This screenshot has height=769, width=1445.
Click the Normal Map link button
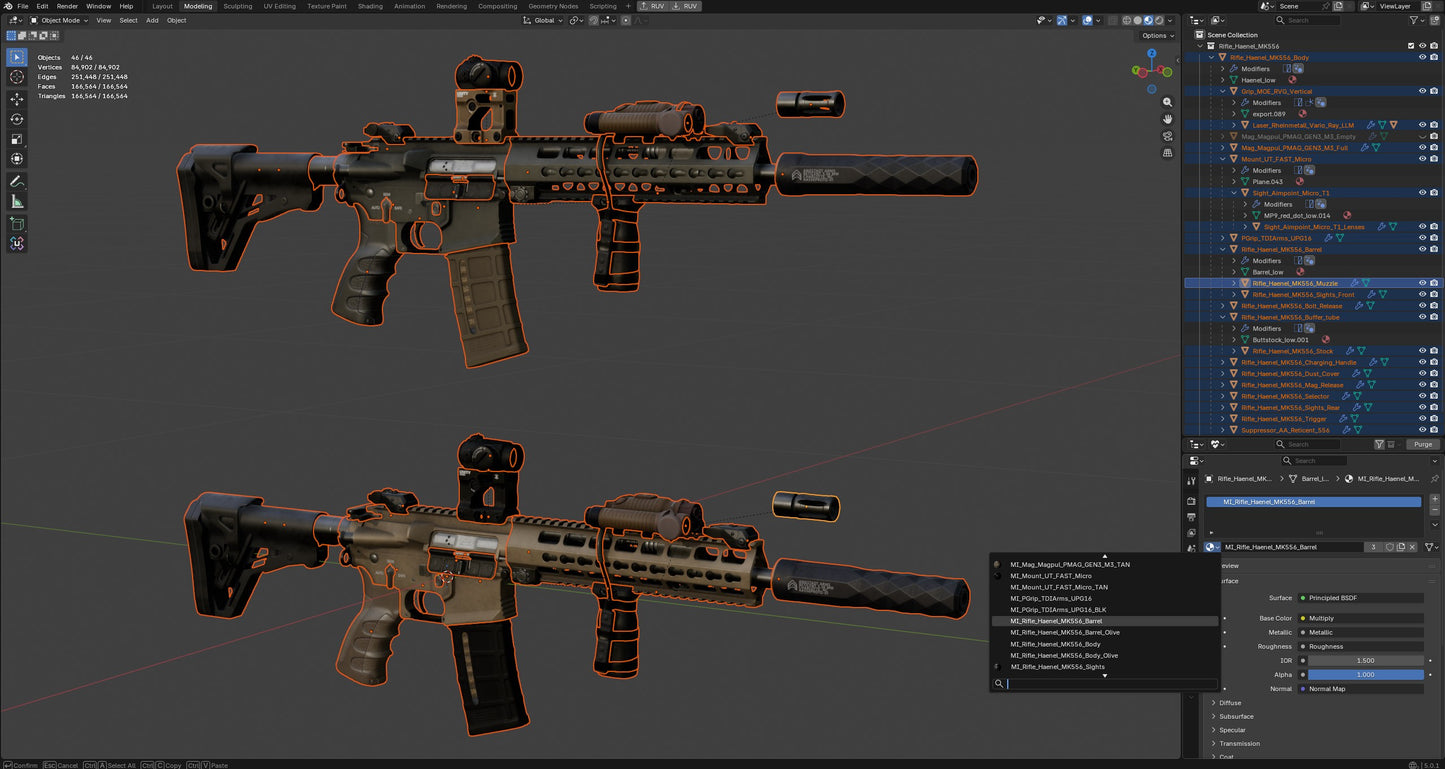[x=1360, y=688]
